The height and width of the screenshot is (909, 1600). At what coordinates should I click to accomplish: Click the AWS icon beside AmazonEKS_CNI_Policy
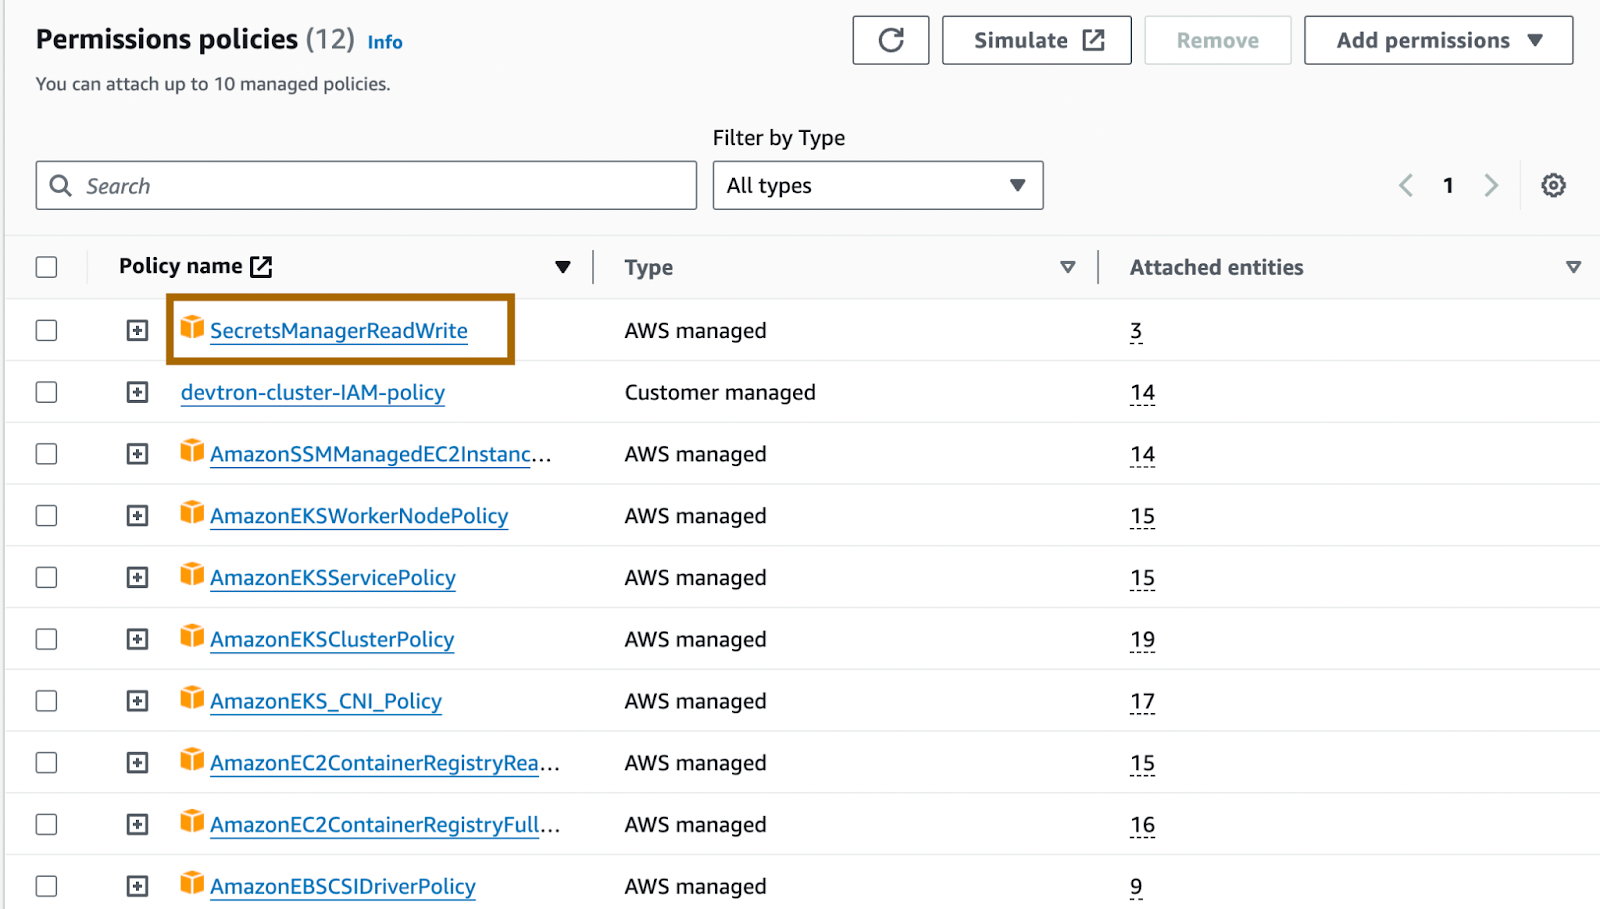192,698
